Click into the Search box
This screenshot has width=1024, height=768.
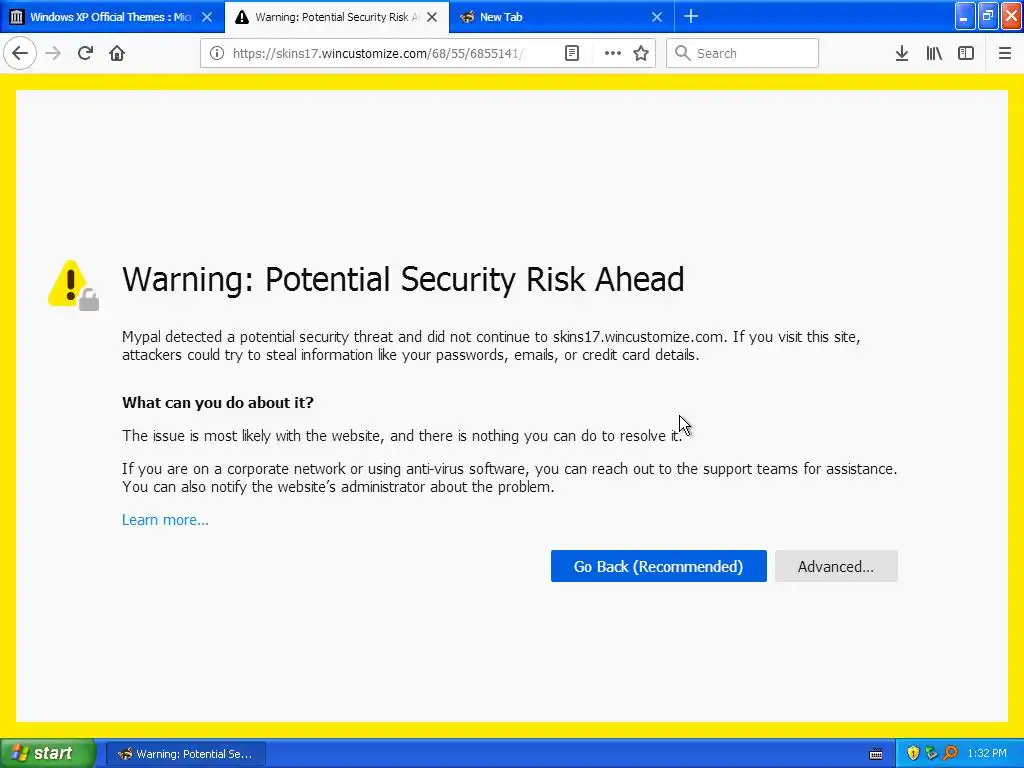click(x=743, y=53)
